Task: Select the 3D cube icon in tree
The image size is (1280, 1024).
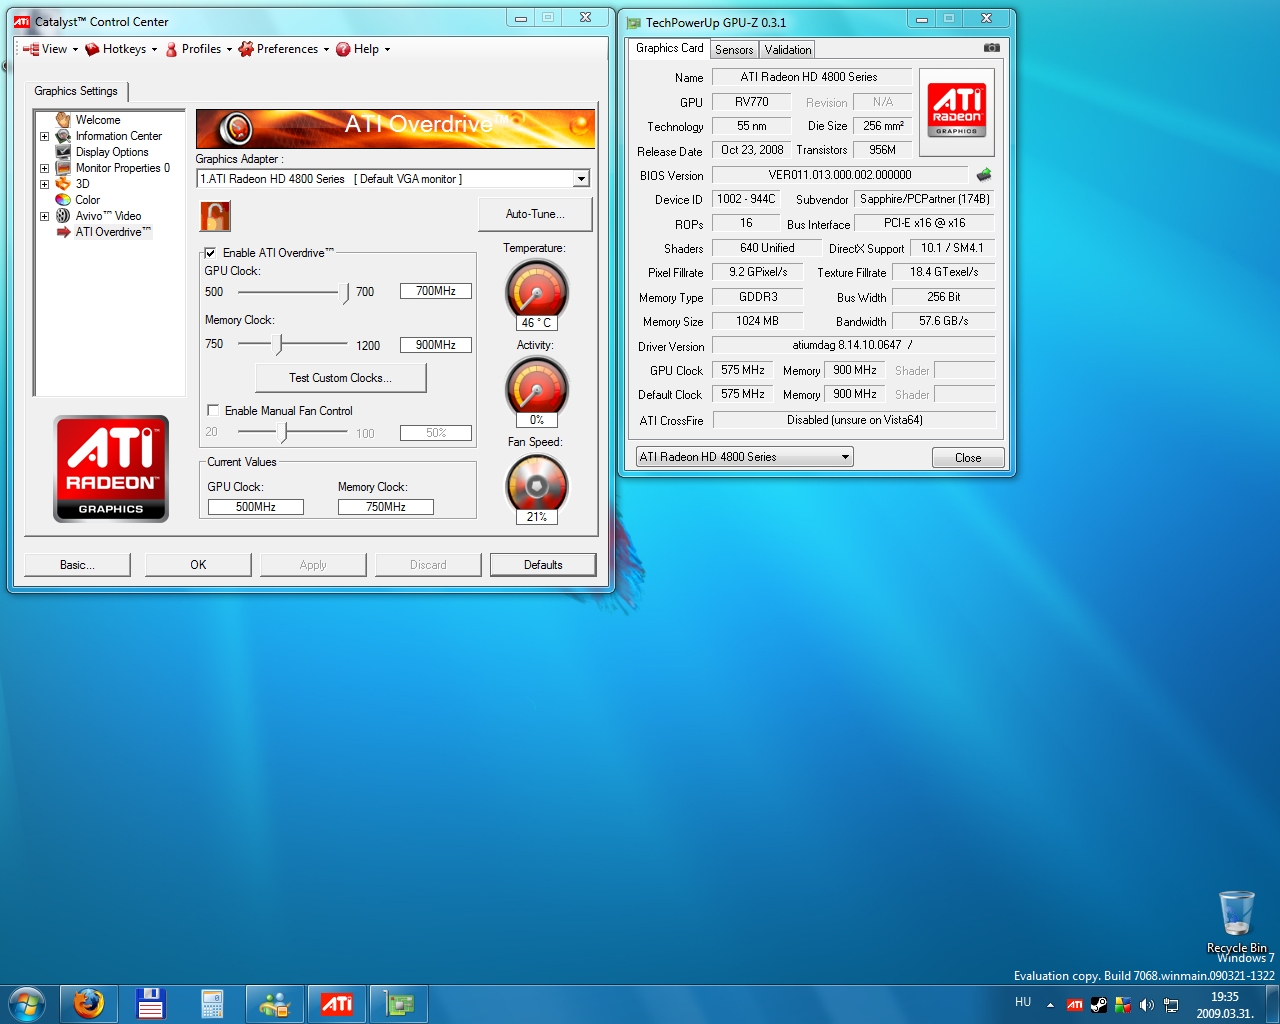Action: [x=63, y=184]
